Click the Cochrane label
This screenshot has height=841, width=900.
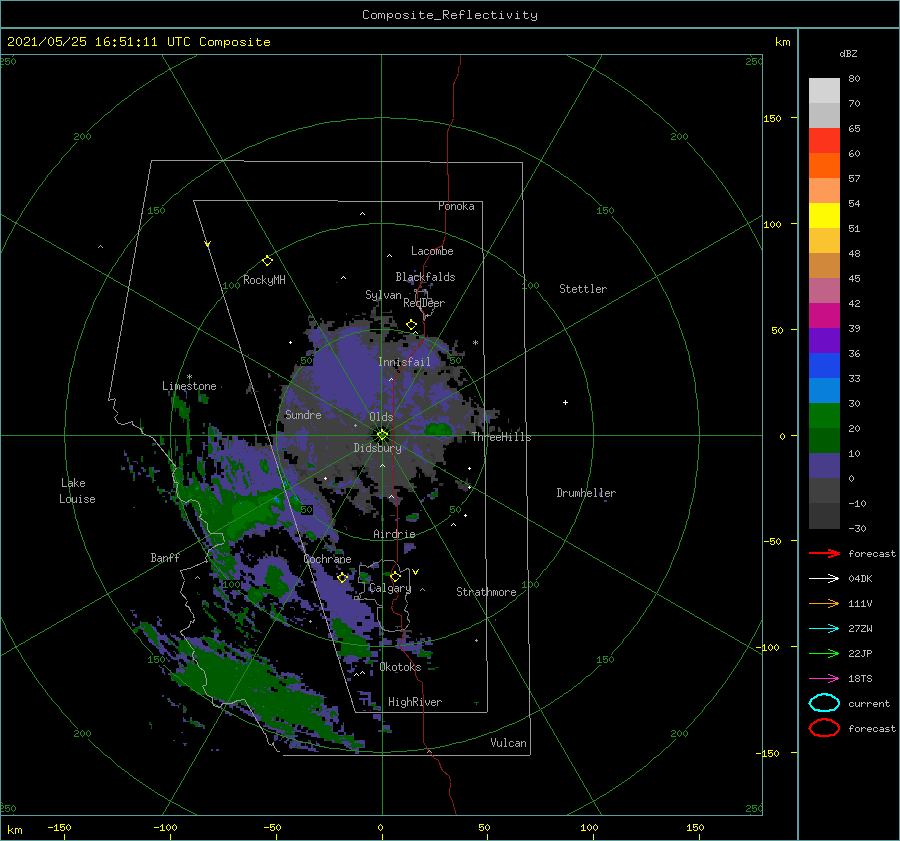[x=327, y=559]
